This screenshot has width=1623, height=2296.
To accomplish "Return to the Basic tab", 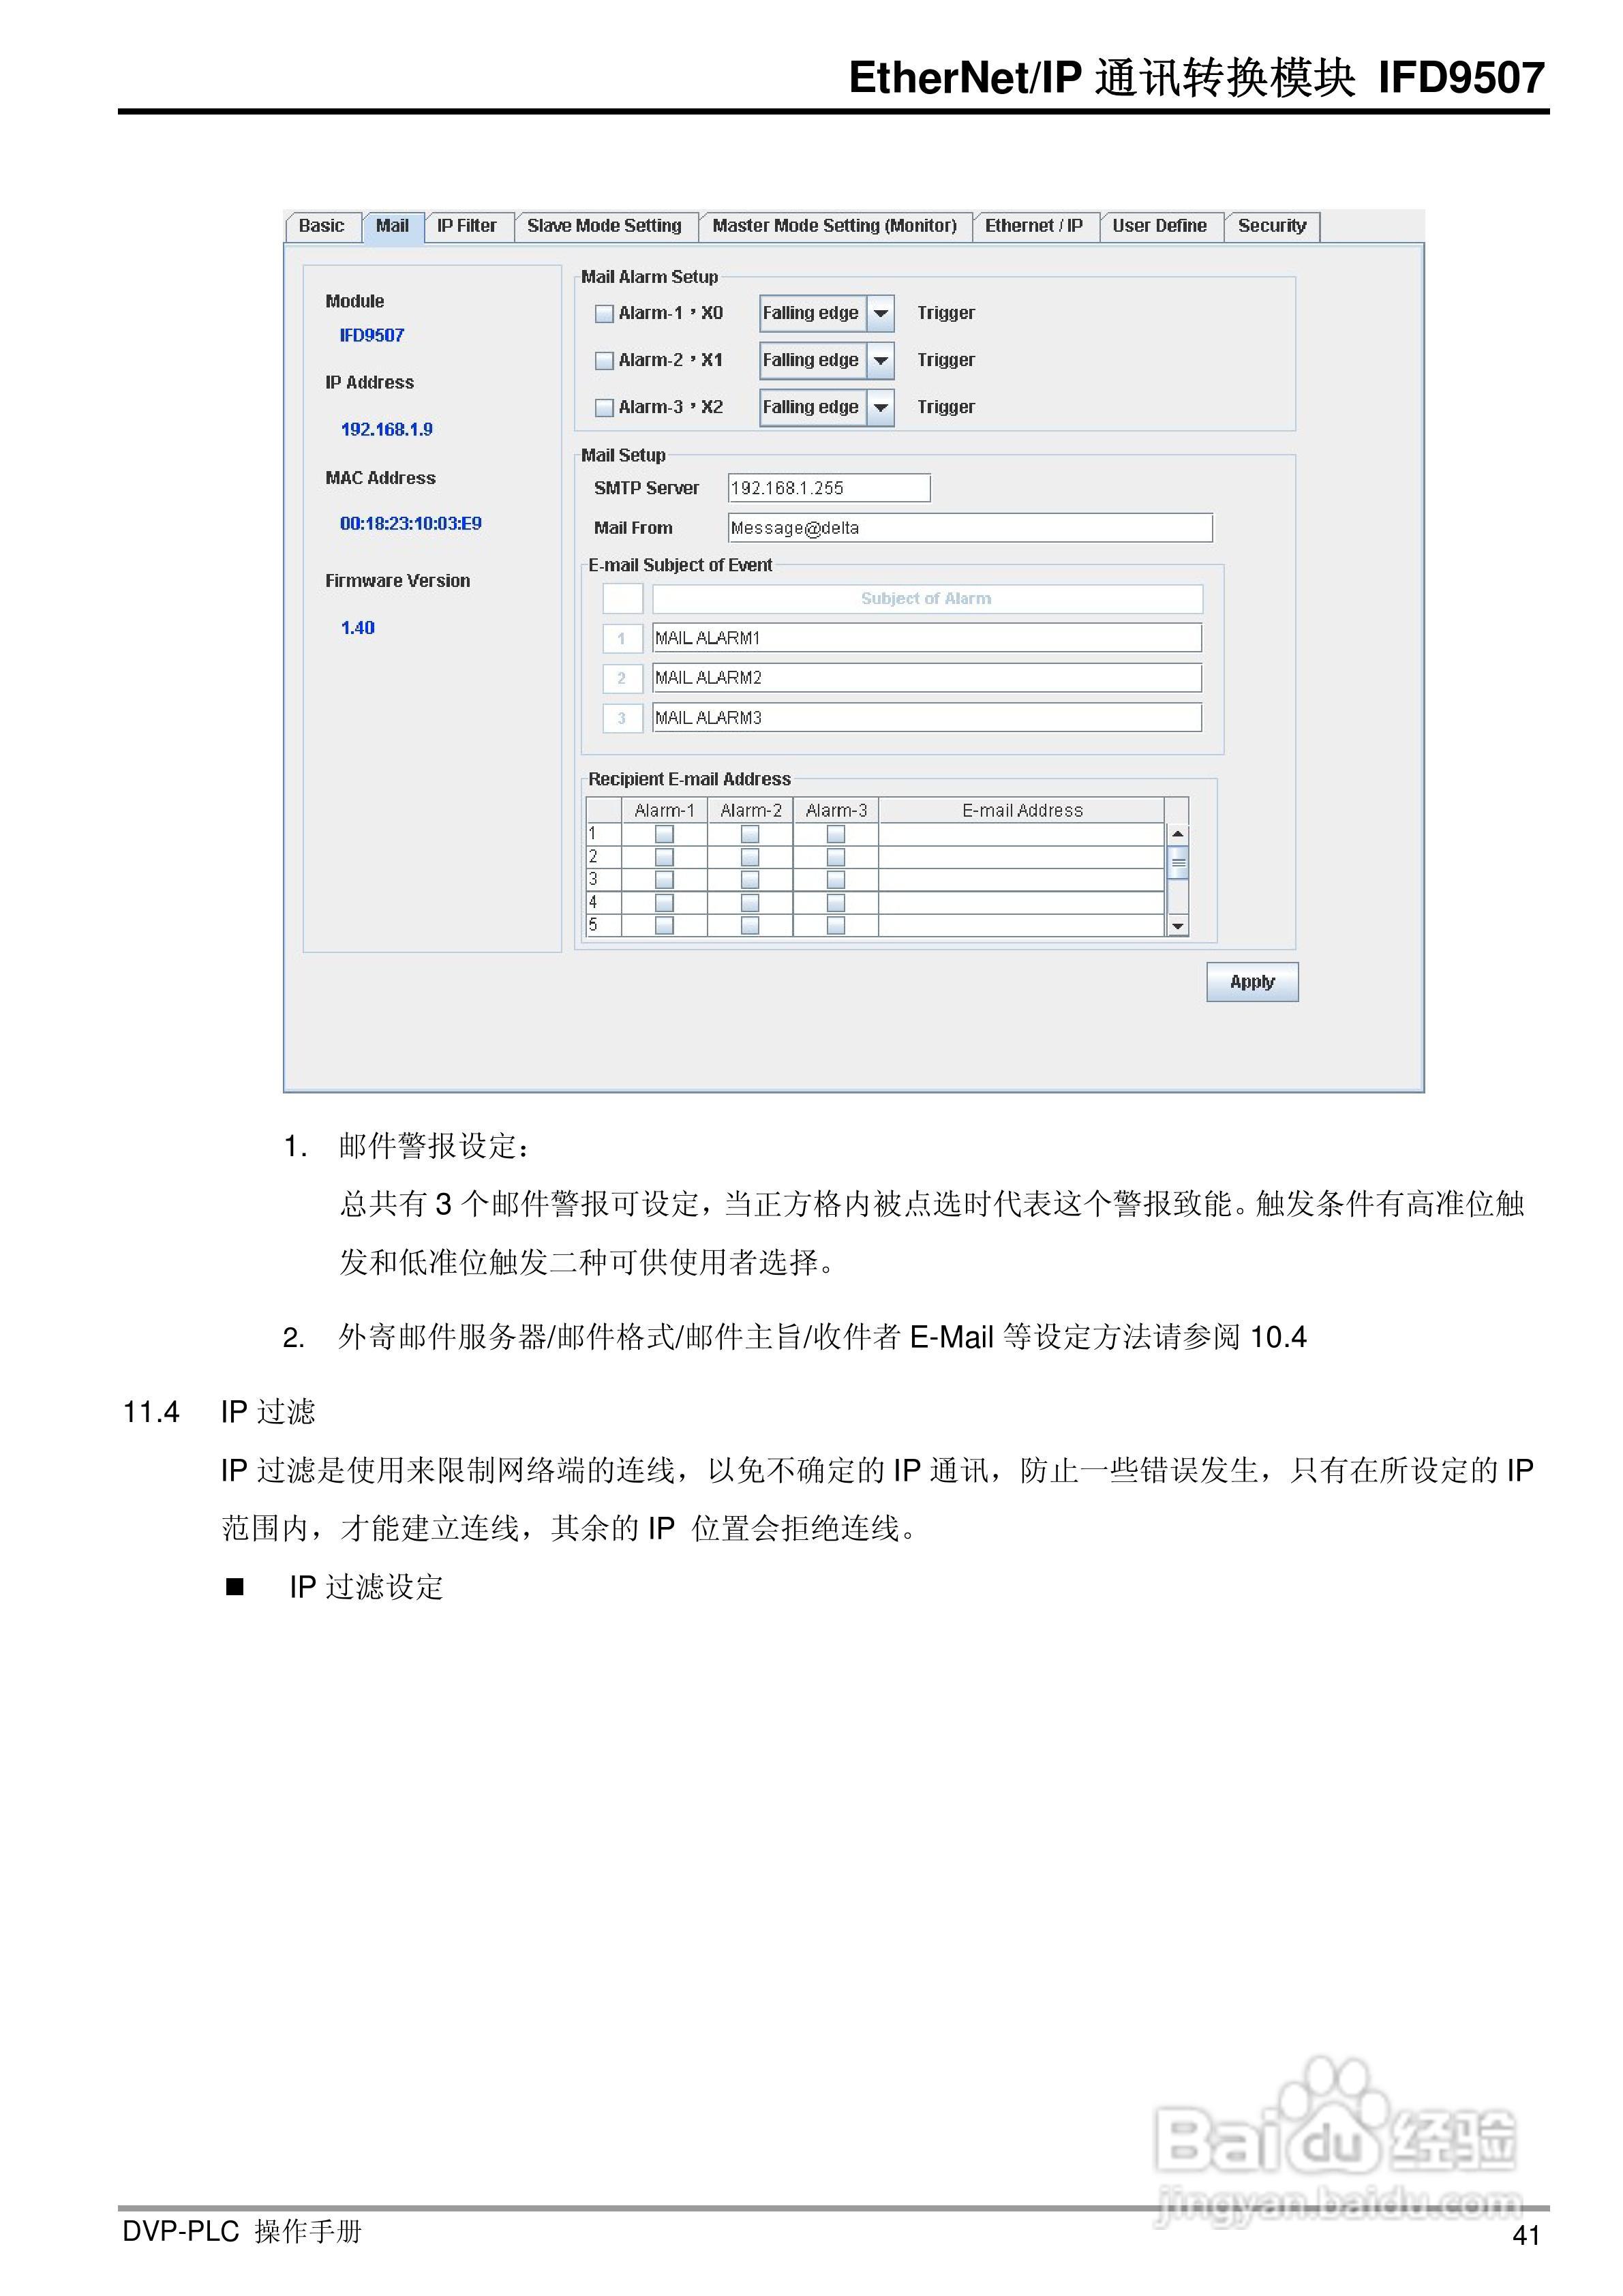I will click(x=322, y=227).
